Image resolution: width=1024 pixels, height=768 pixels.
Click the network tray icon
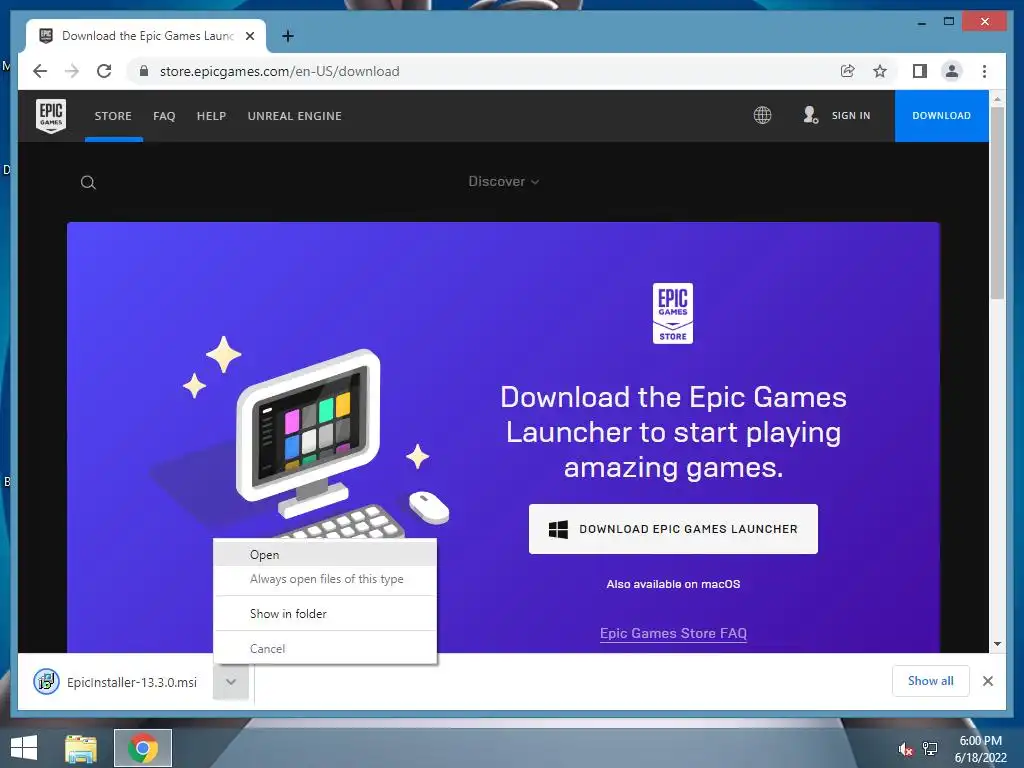930,748
